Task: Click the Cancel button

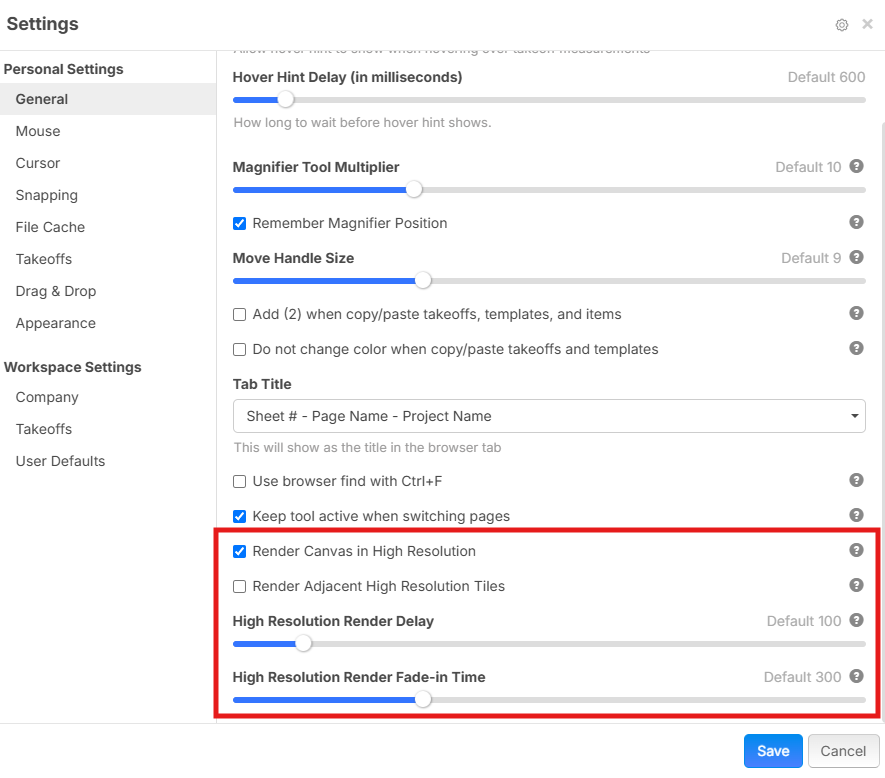Action: [843, 751]
